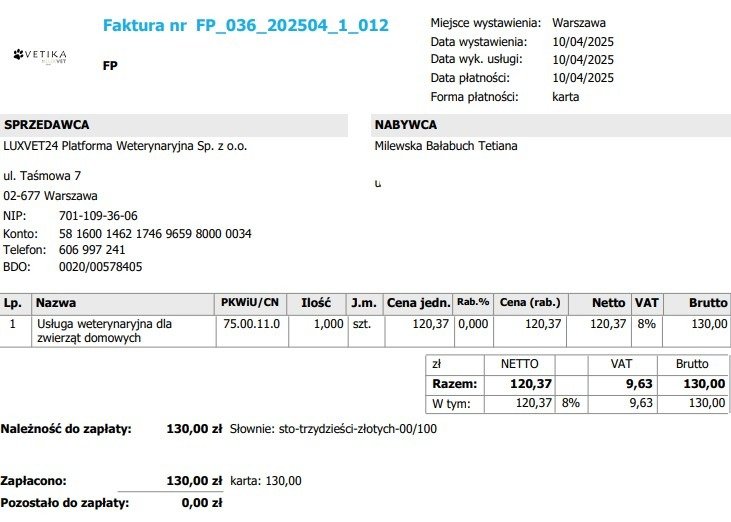Image resolution: width=731 pixels, height=522 pixels.
Task: Click quantity cell '1,000'
Action: pyautogui.click(x=329, y=324)
